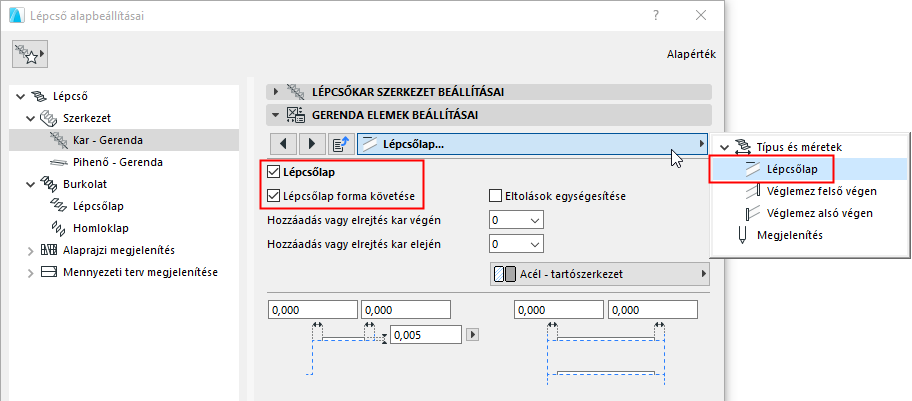This screenshot has height=401, width=912.
Task: Expand Lépcsőkar szerkezet beállításai panel
Action: pos(276,91)
